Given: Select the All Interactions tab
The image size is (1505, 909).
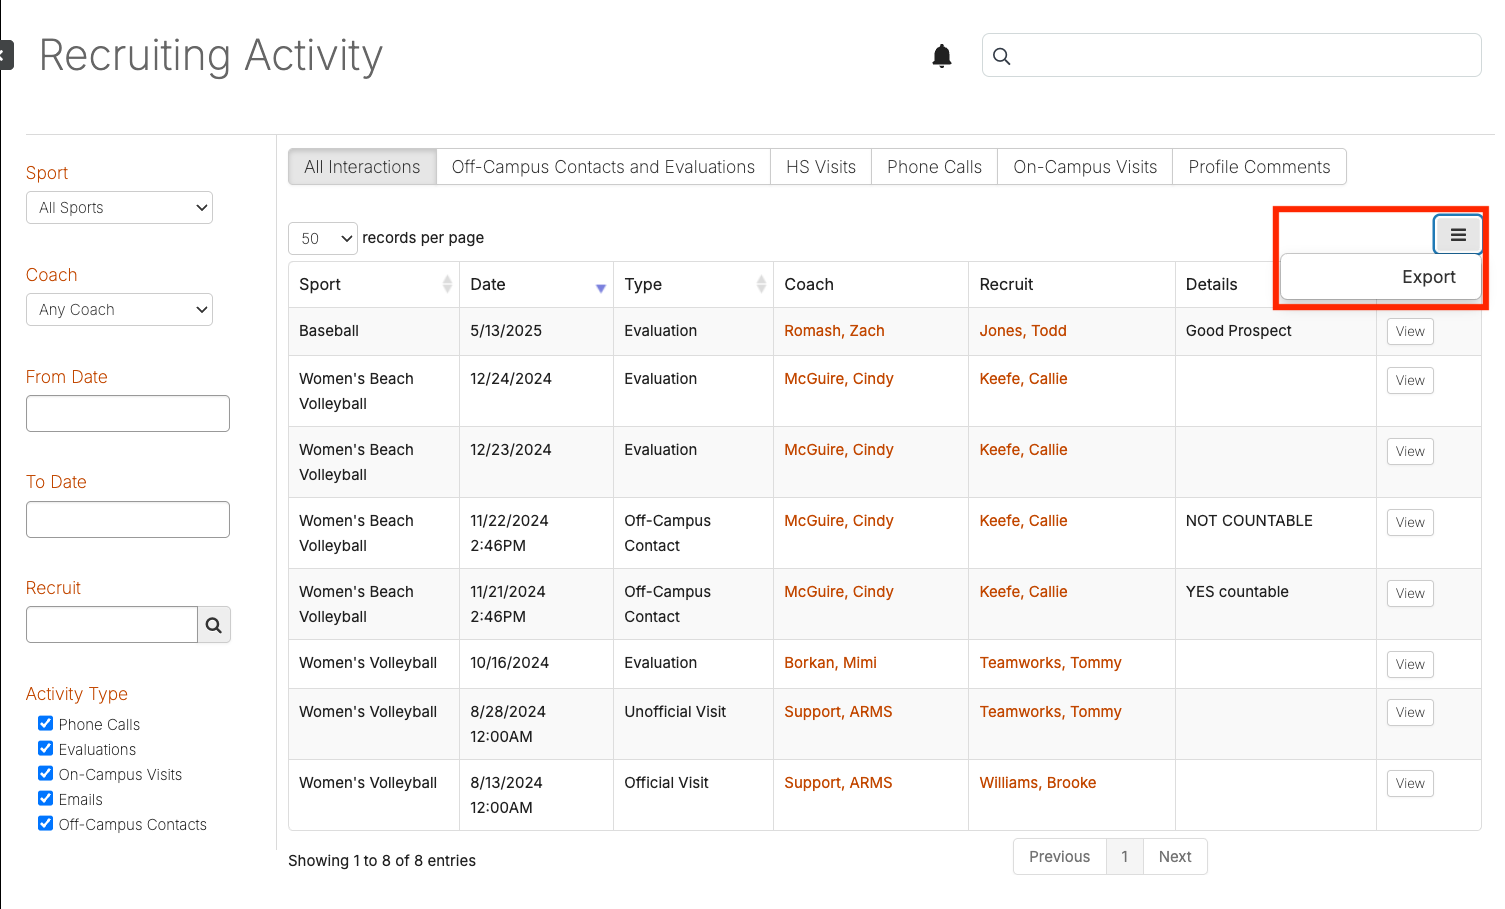Looking at the screenshot, I should point(362,167).
